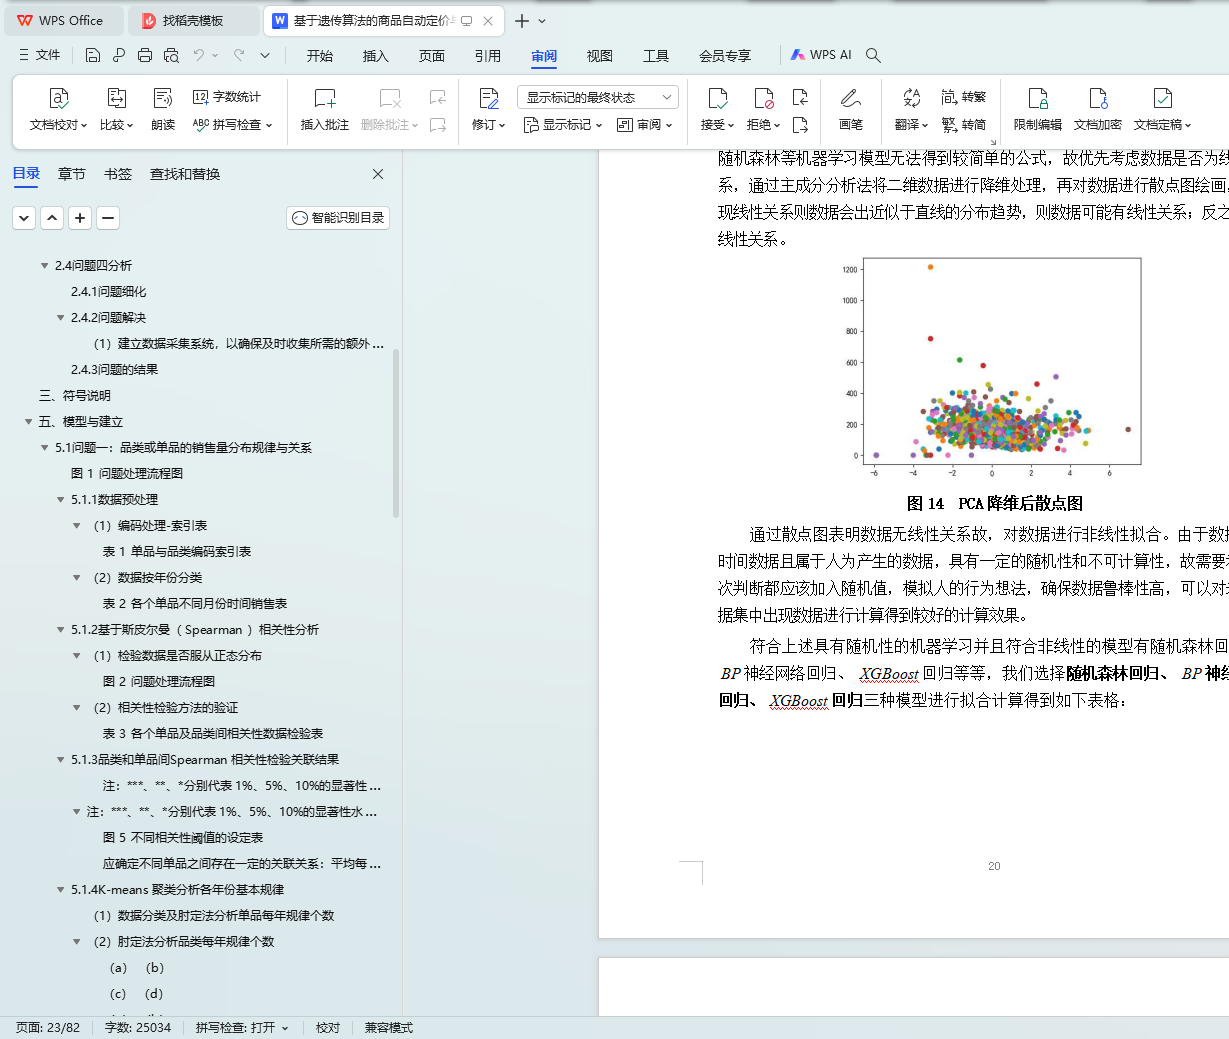This screenshot has height=1039, width=1229.
Task: Click the undo arrow icon
Action: [199, 55]
